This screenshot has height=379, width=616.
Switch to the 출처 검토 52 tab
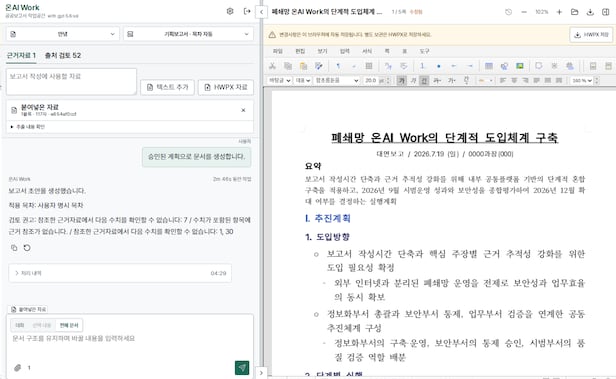tap(63, 55)
